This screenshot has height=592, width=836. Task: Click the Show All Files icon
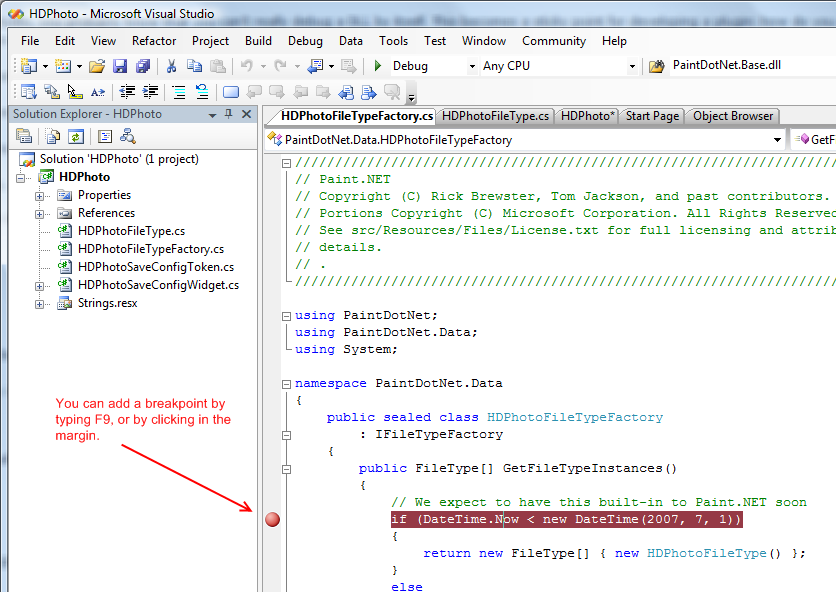point(53,137)
